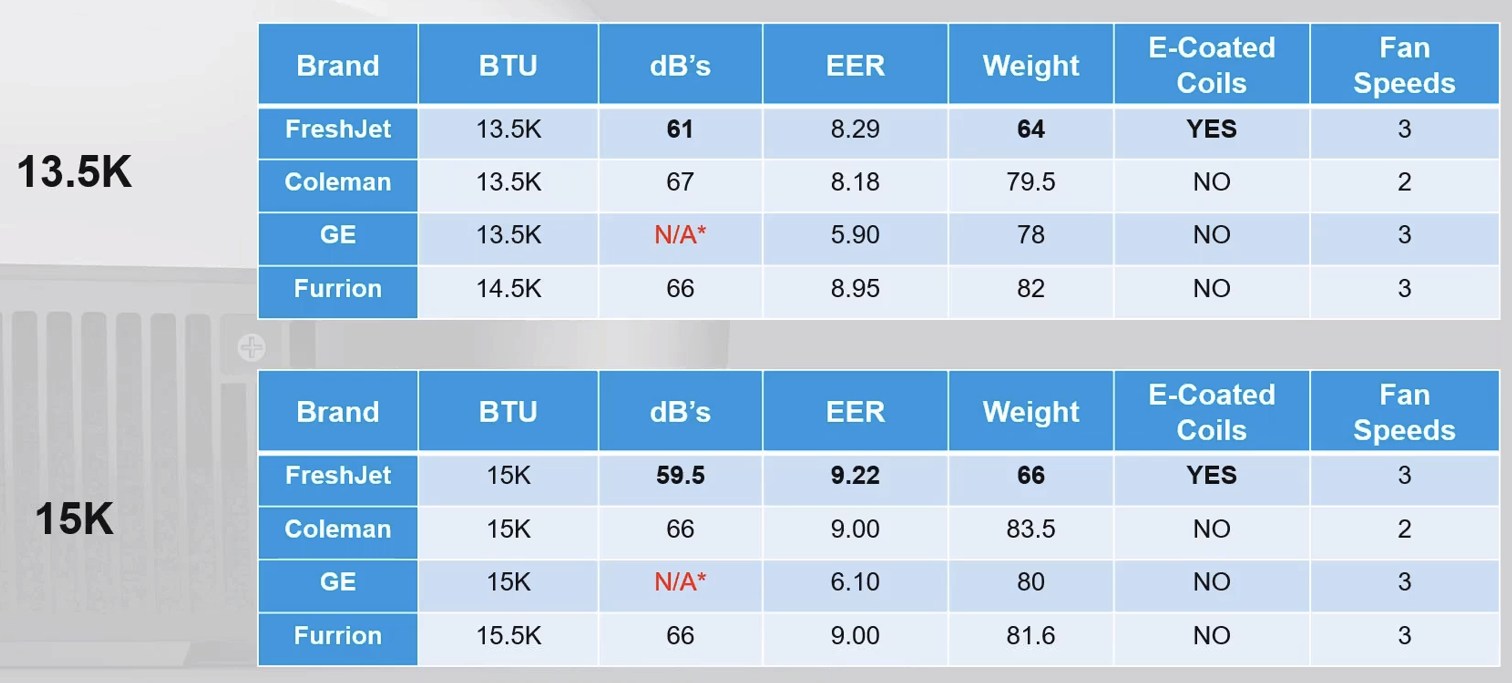
Task: Select FreshJet's bold 61 dB value
Action: click(x=680, y=129)
